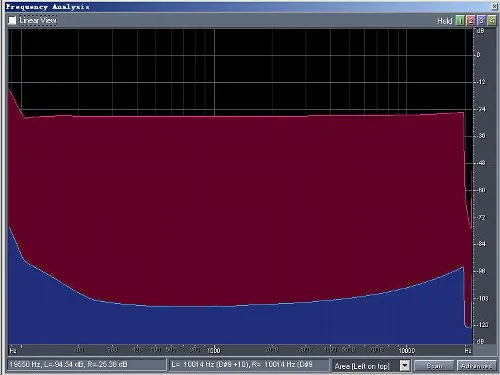Click the Linear View label text

[38, 20]
